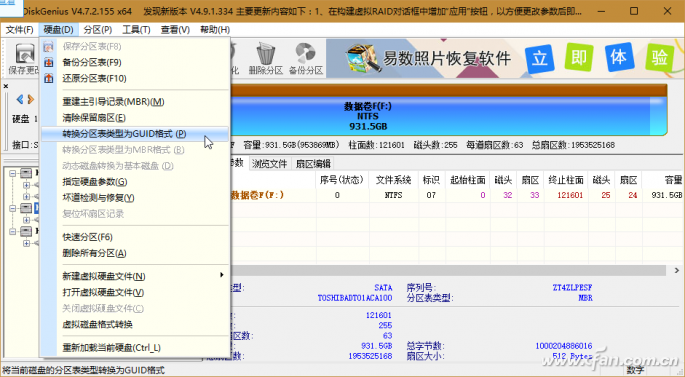Select 删除所有分区(A) menu entry
This screenshot has height=377, width=685.
tap(135, 253)
